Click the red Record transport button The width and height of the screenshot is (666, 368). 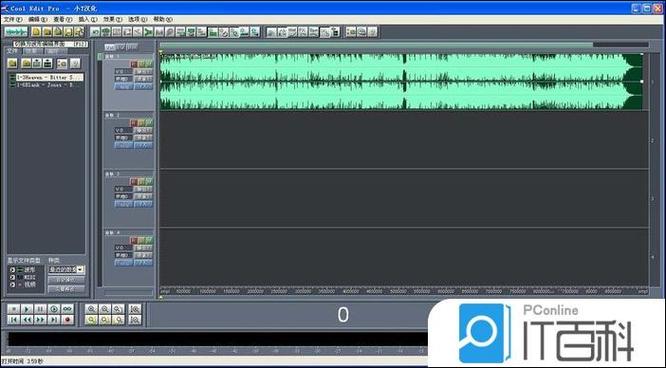67,320
